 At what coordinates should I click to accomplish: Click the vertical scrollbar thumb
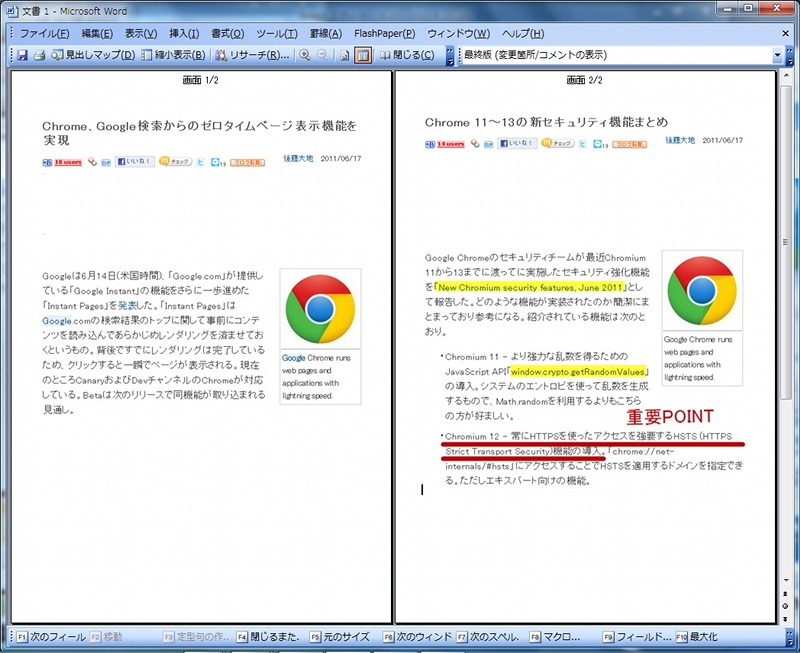coord(786,242)
